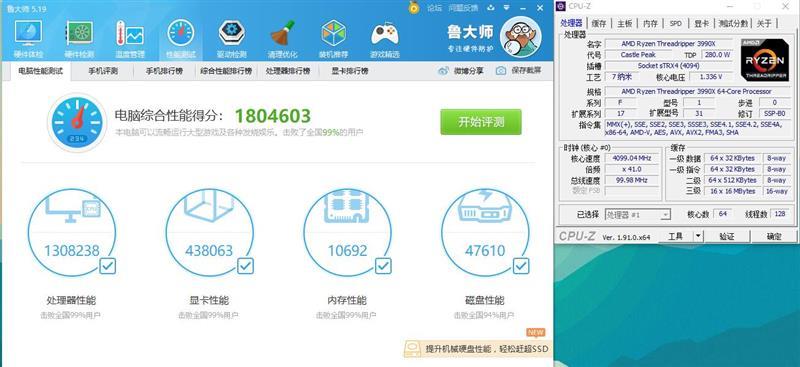Viewport: 800px width, 367px height.
Task: Expand the 工具 dropdown arrow in CPU-Z
Action: coord(698,236)
